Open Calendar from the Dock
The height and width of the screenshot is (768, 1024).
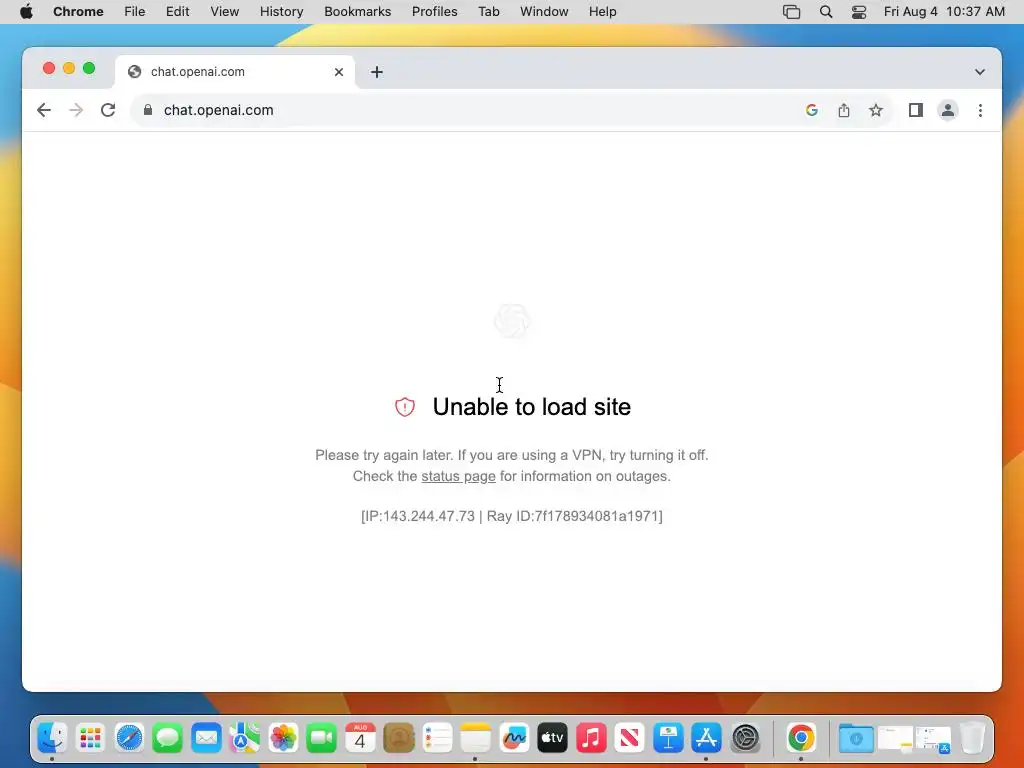click(360, 738)
